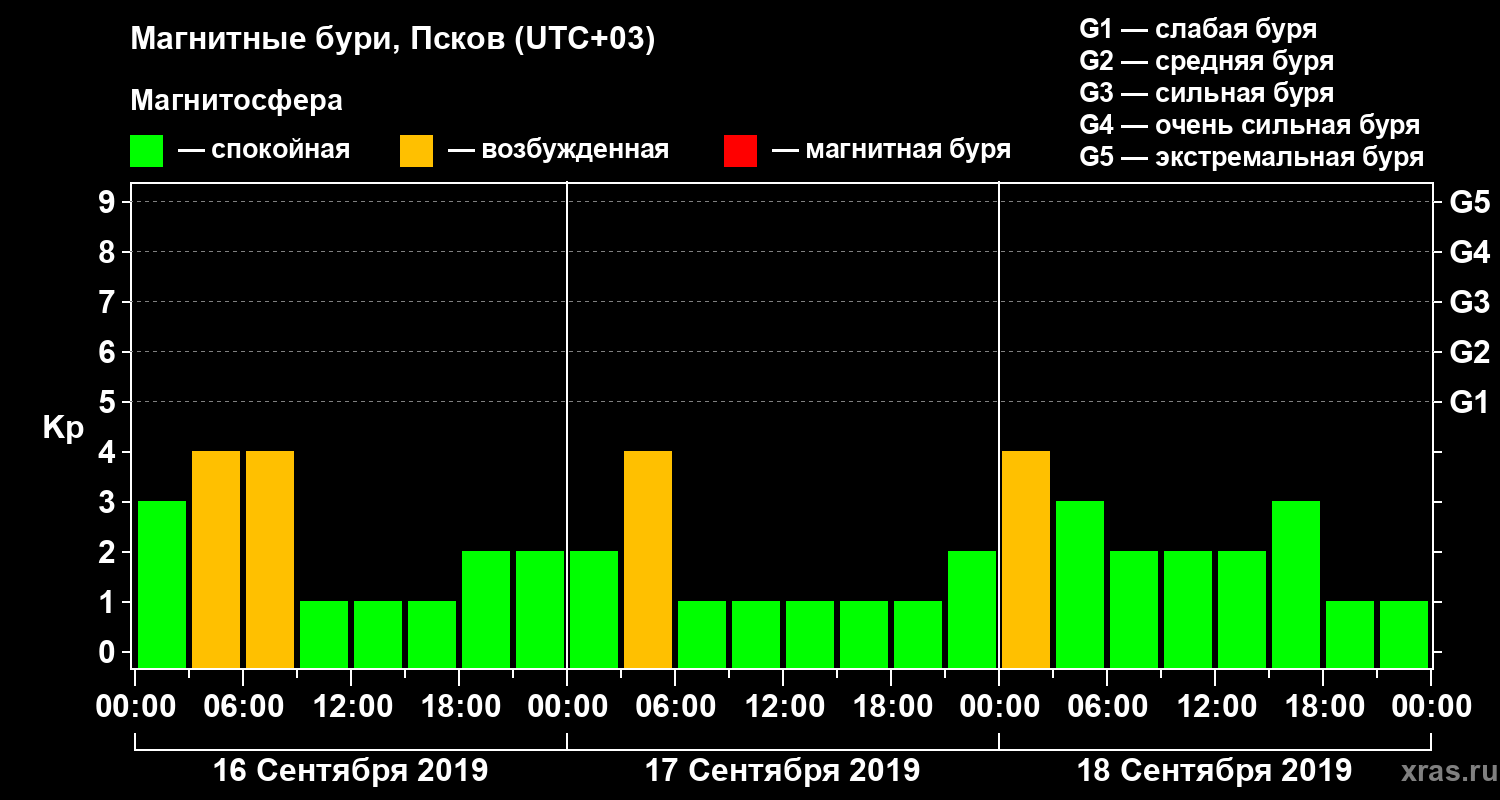
Task: Click the orange 'возбужденная' legend swatch
Action: [x=416, y=151]
